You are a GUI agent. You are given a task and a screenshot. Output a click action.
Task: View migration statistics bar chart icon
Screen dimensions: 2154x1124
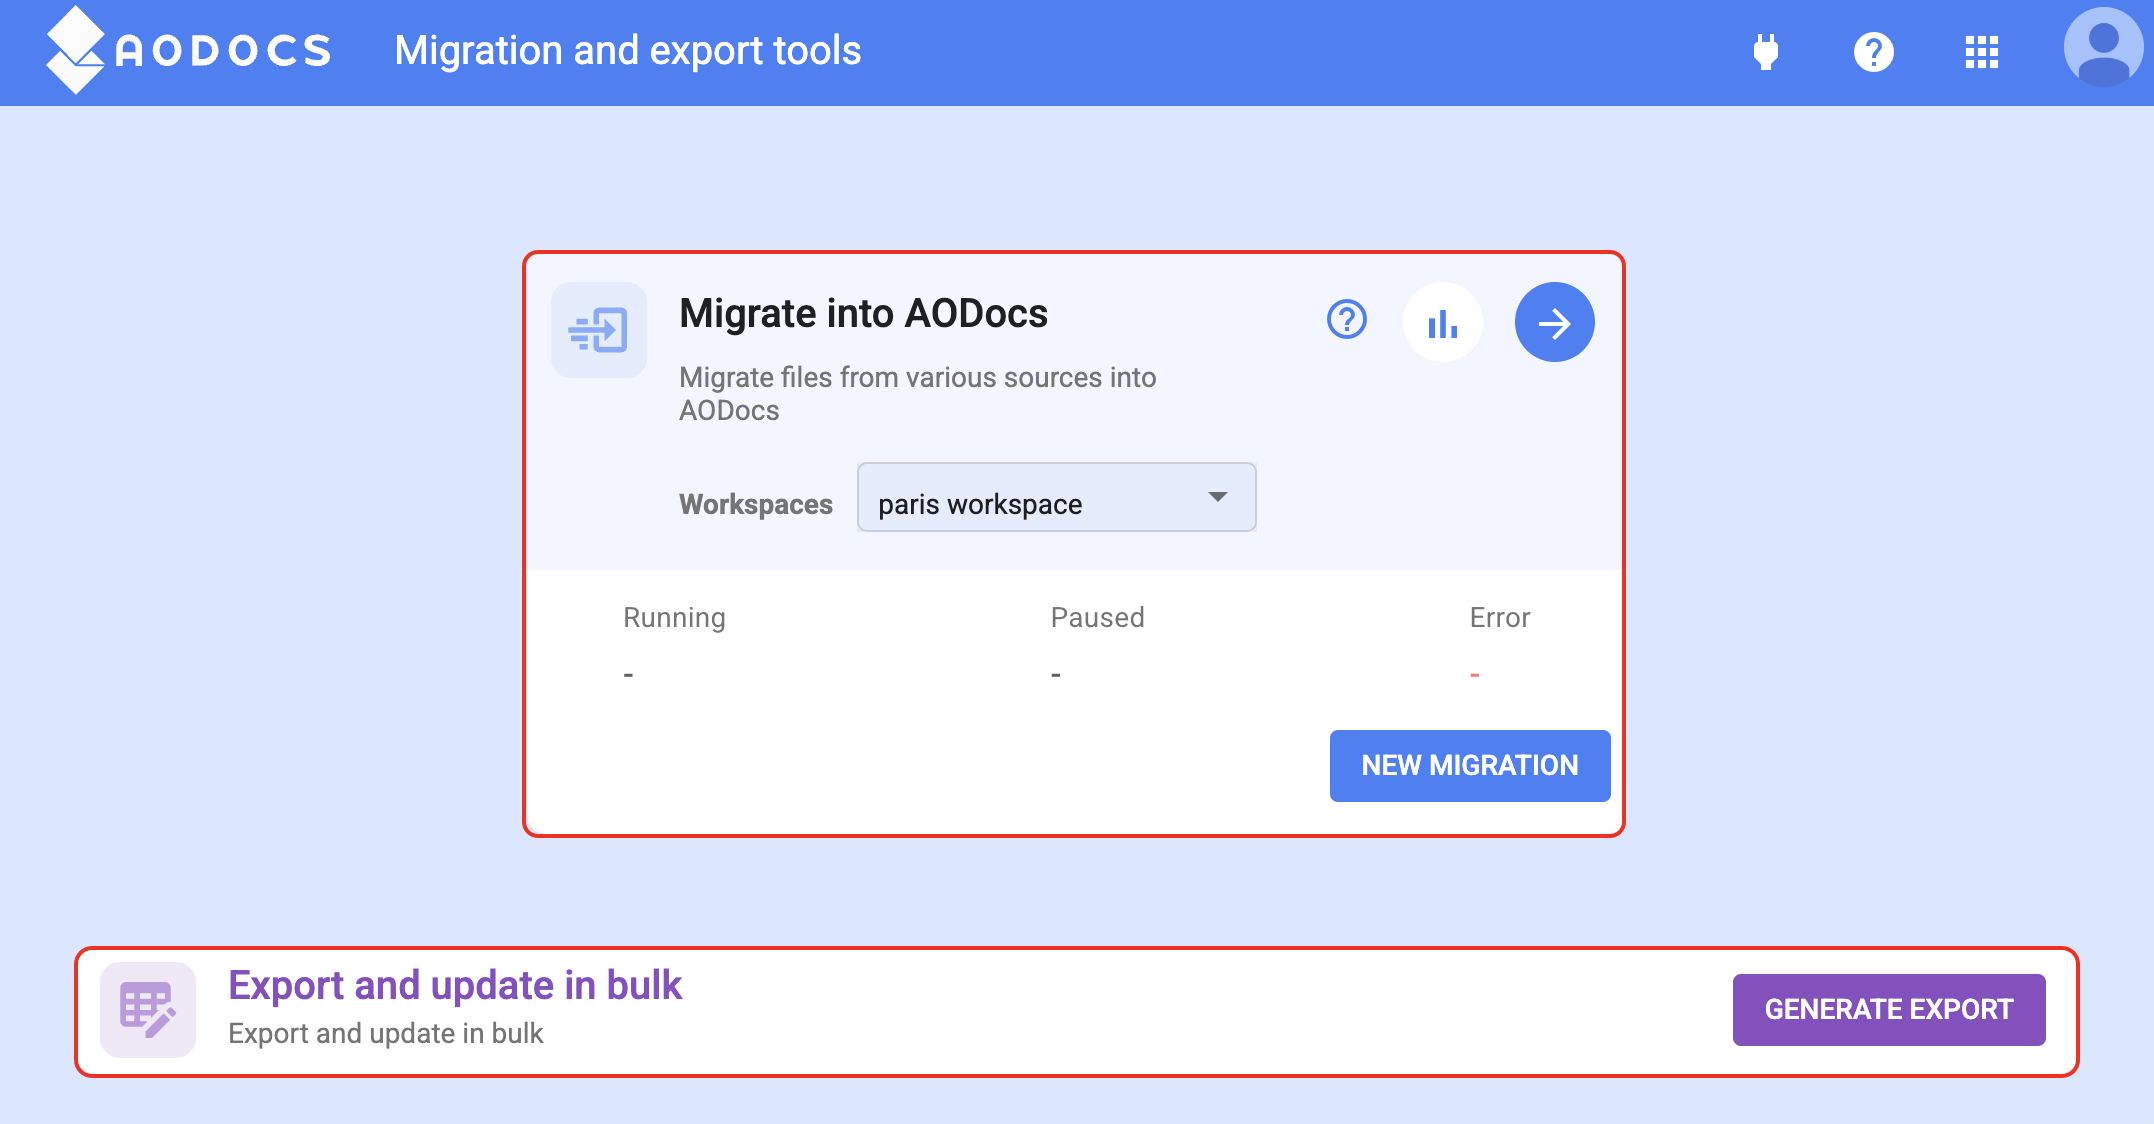(1442, 322)
